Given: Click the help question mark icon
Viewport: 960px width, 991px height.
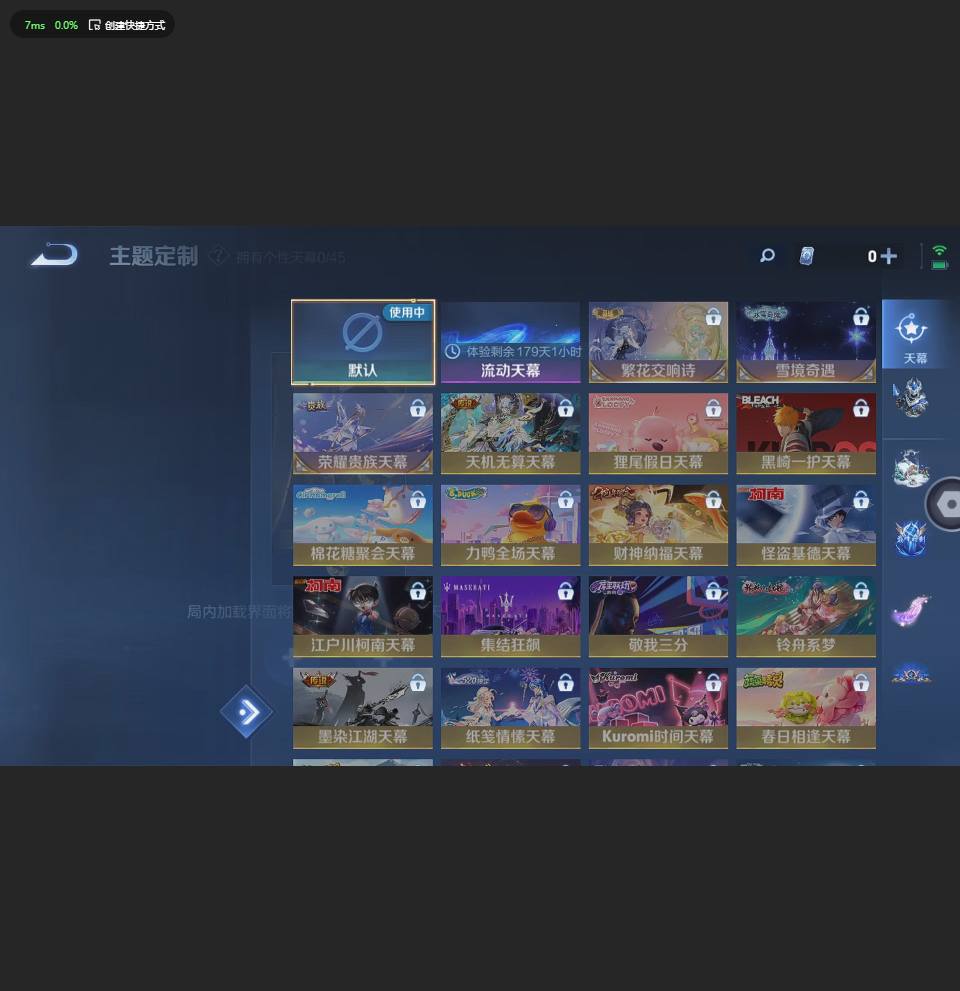Looking at the screenshot, I should click(x=218, y=255).
